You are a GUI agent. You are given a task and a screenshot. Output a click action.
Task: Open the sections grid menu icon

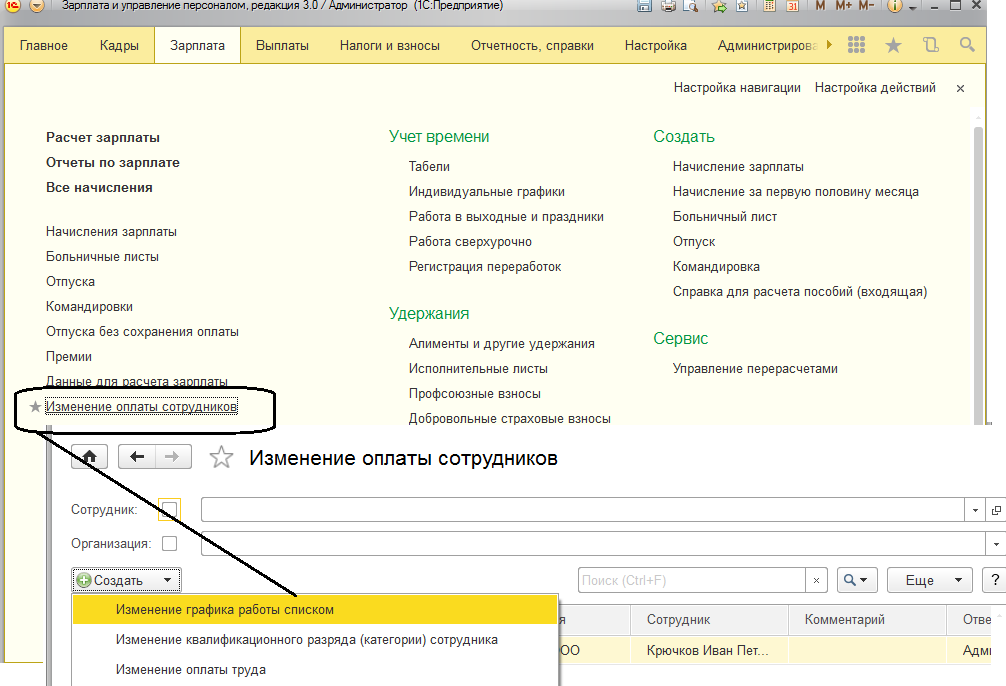click(856, 46)
